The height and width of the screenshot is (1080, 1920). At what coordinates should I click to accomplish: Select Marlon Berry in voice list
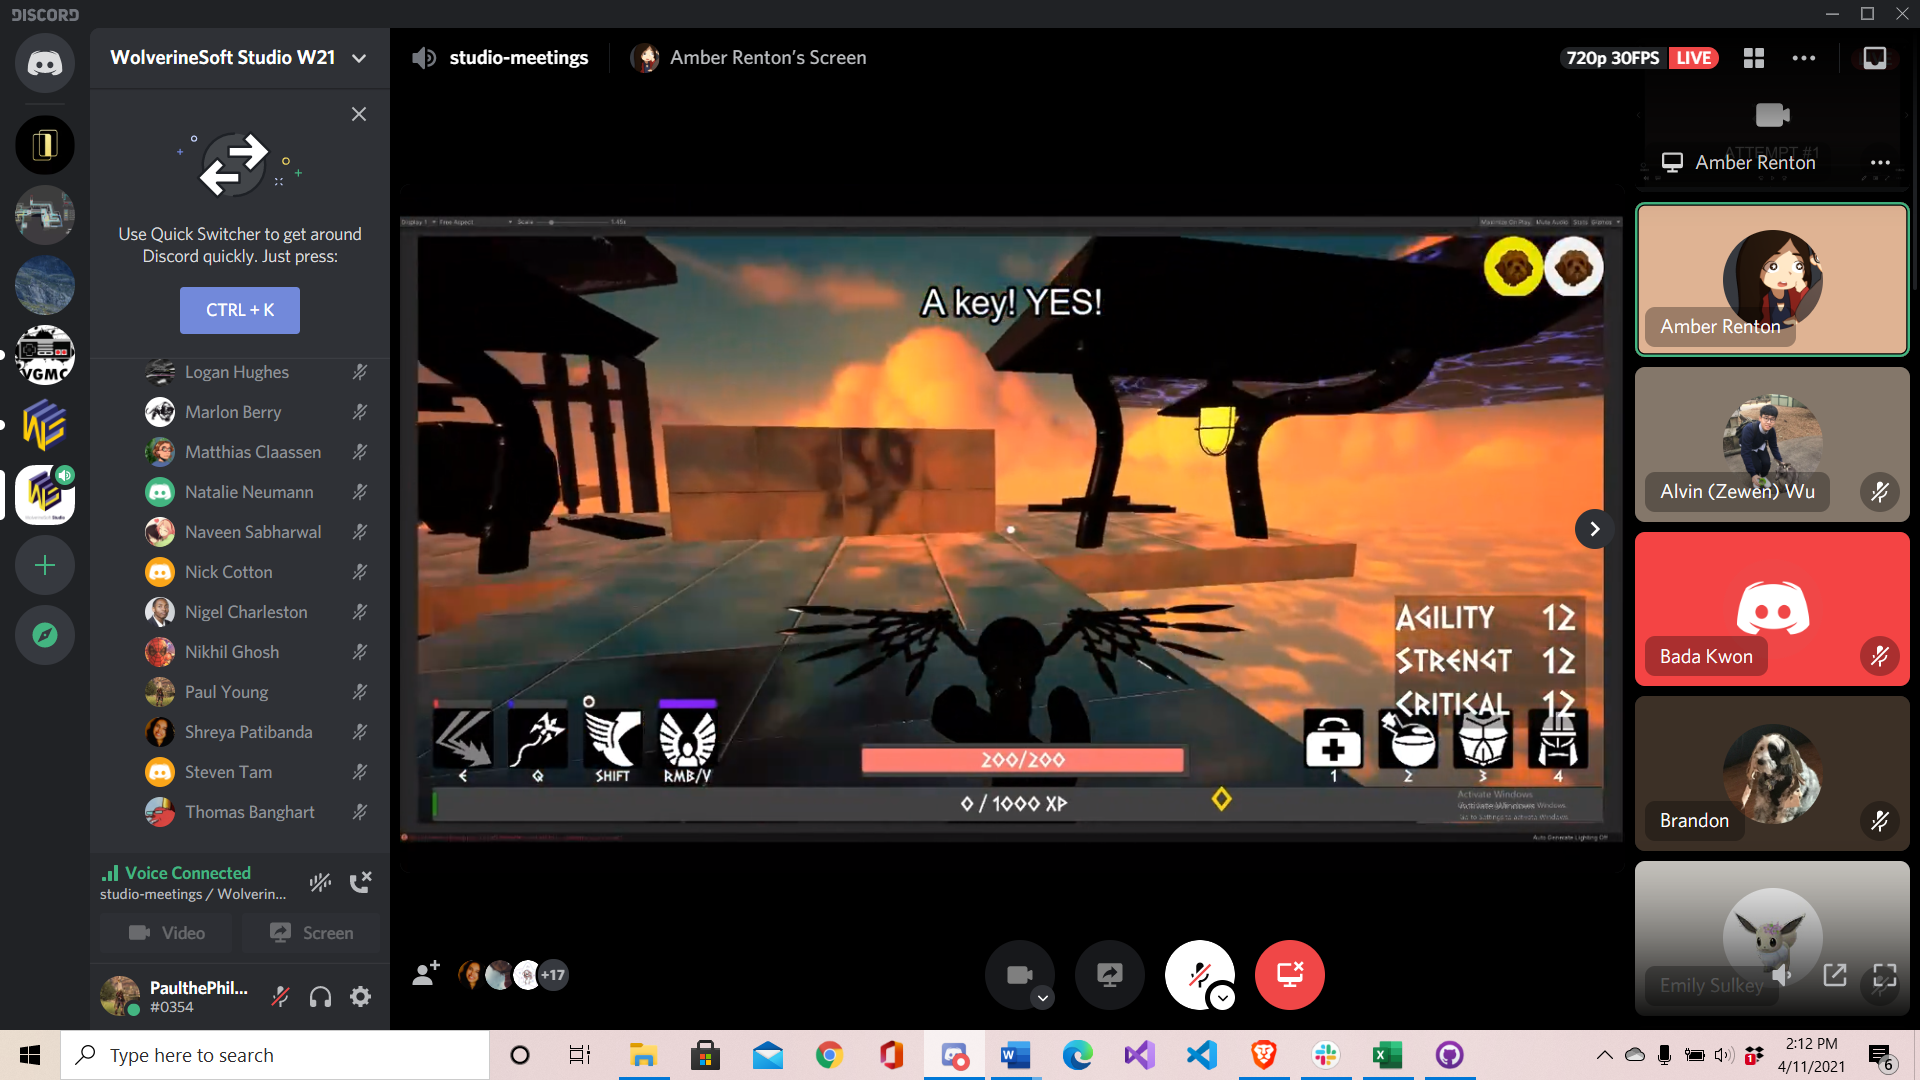(x=256, y=412)
